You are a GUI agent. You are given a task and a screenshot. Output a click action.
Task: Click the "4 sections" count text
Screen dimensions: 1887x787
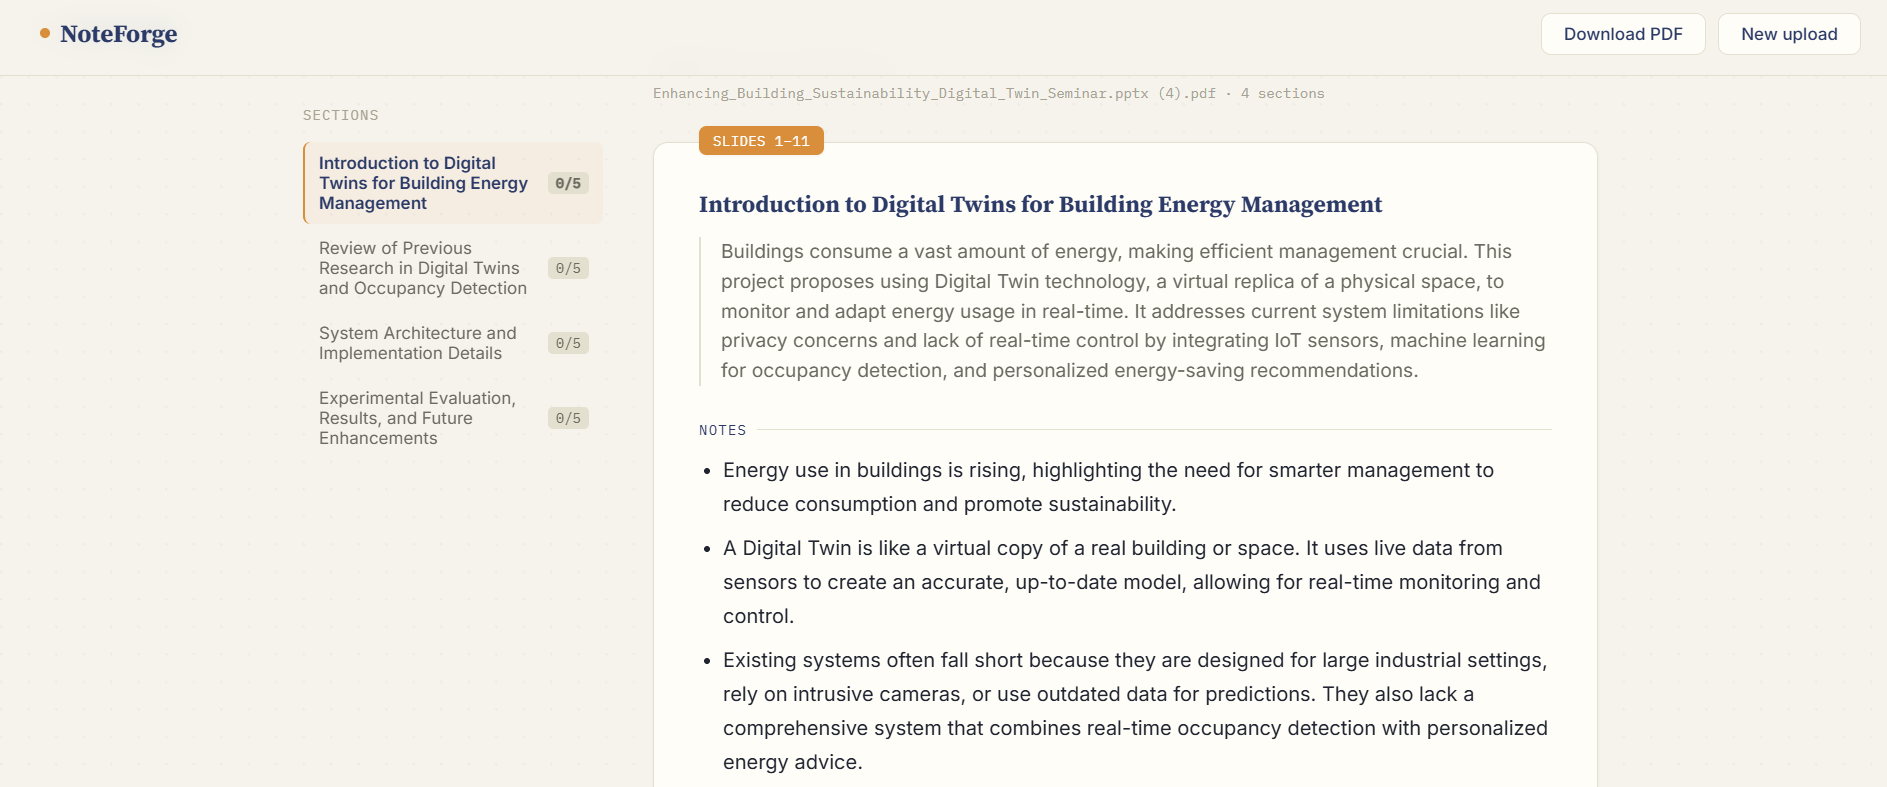point(1283,93)
